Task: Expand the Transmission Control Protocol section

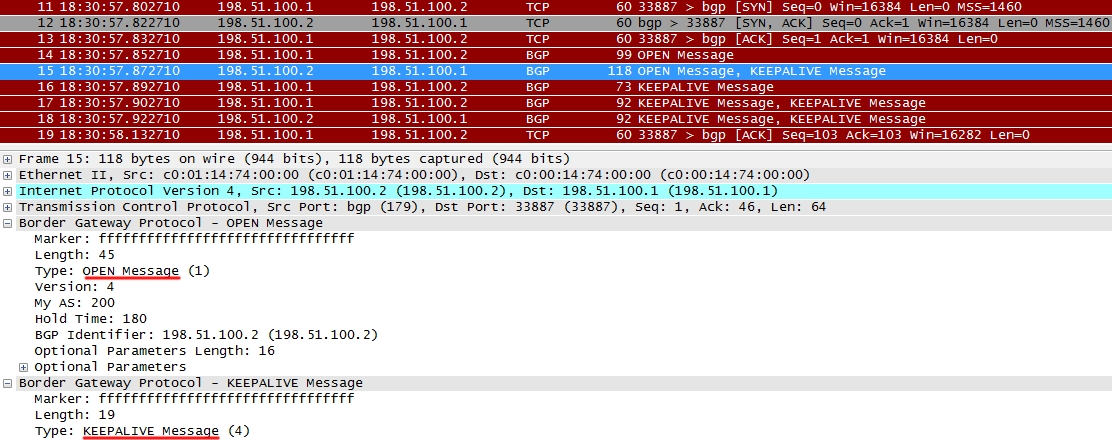Action: [9, 207]
